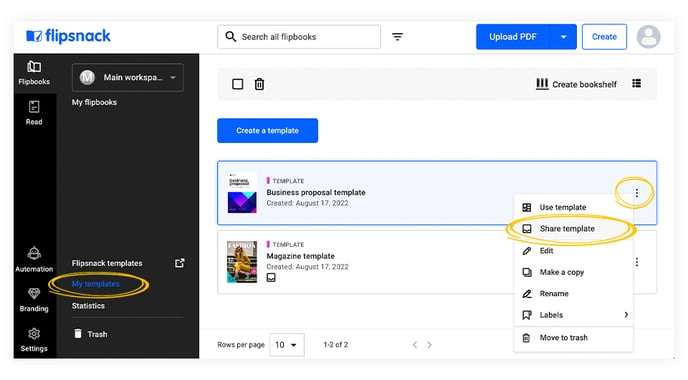The height and width of the screenshot is (380, 688).
Task: Open the search filter options icon
Action: click(397, 37)
